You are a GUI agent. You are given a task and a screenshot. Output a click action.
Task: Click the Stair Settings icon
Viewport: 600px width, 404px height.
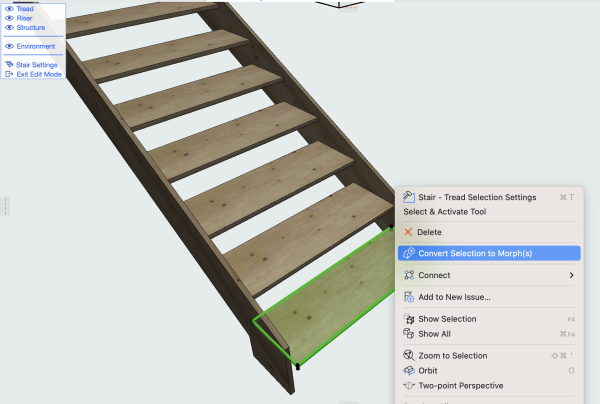9,65
